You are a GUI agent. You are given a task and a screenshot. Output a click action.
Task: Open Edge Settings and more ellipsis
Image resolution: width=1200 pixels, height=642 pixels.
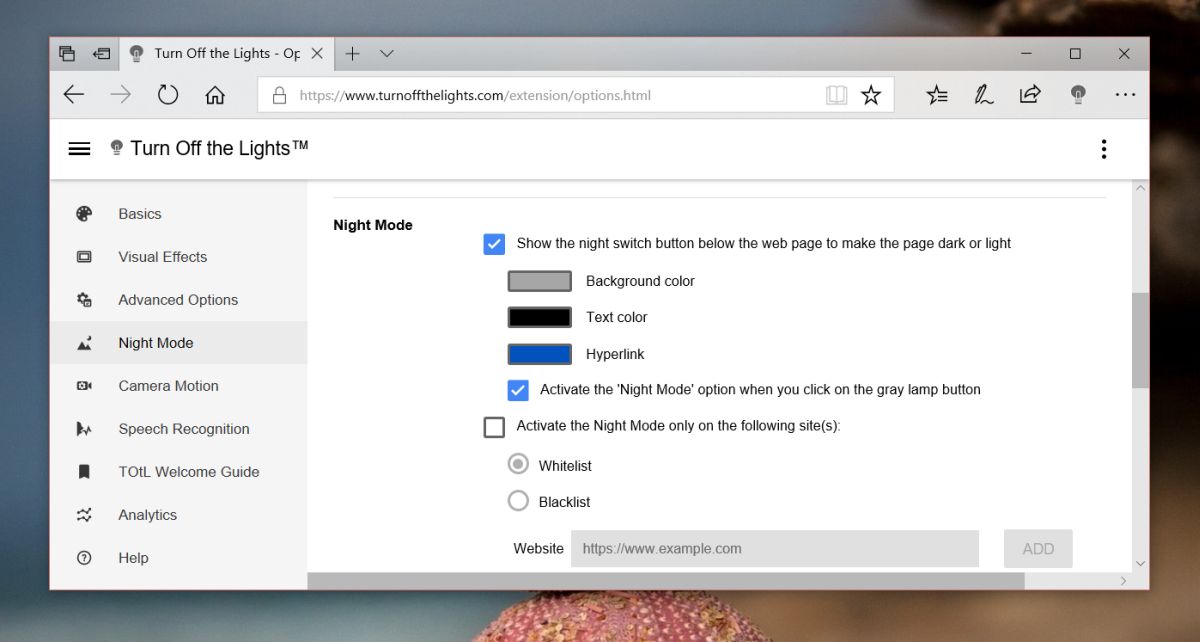(1125, 95)
